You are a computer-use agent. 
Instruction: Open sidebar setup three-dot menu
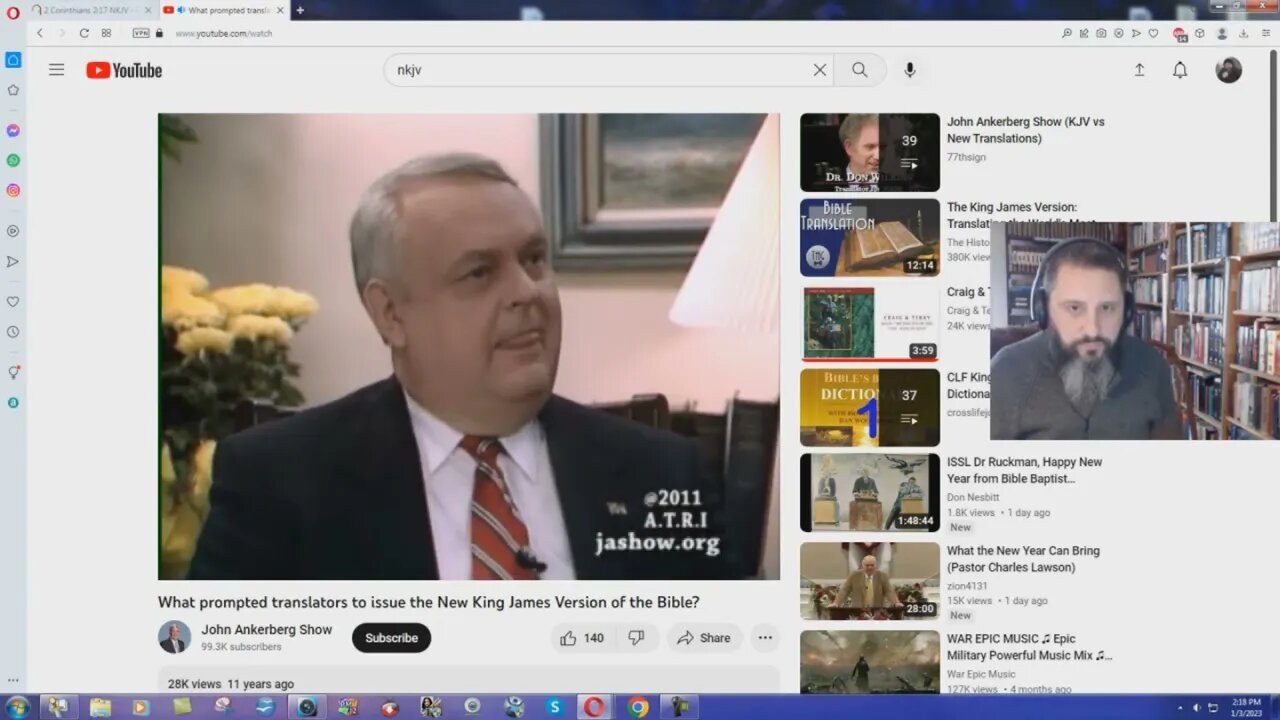coord(13,680)
